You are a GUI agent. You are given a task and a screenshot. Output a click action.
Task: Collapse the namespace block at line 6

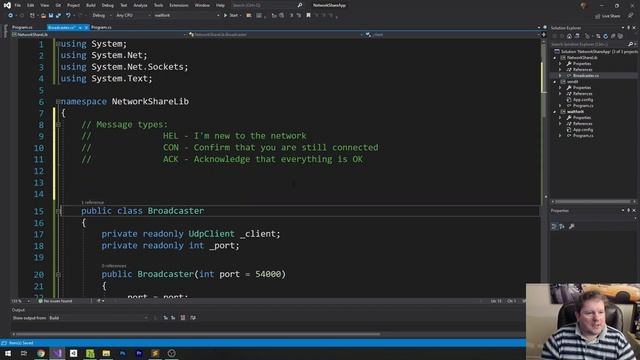[x=58, y=101]
